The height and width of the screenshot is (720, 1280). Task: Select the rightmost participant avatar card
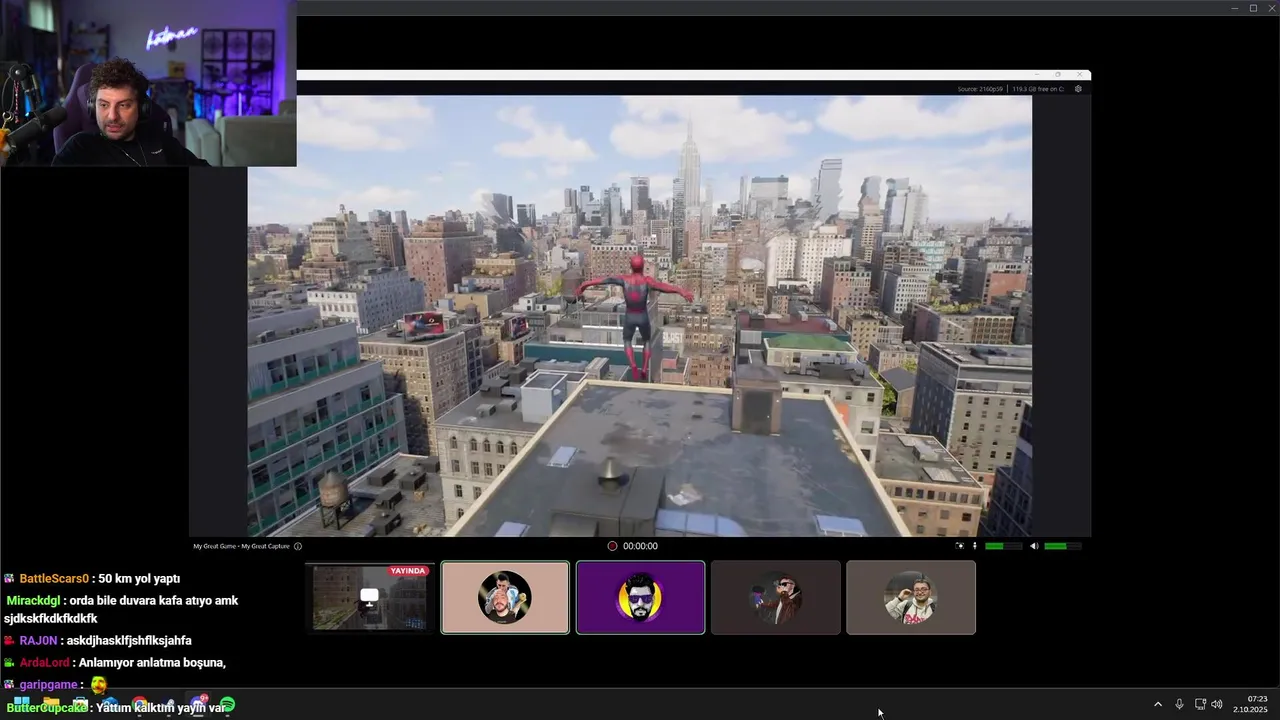pyautogui.click(x=911, y=597)
